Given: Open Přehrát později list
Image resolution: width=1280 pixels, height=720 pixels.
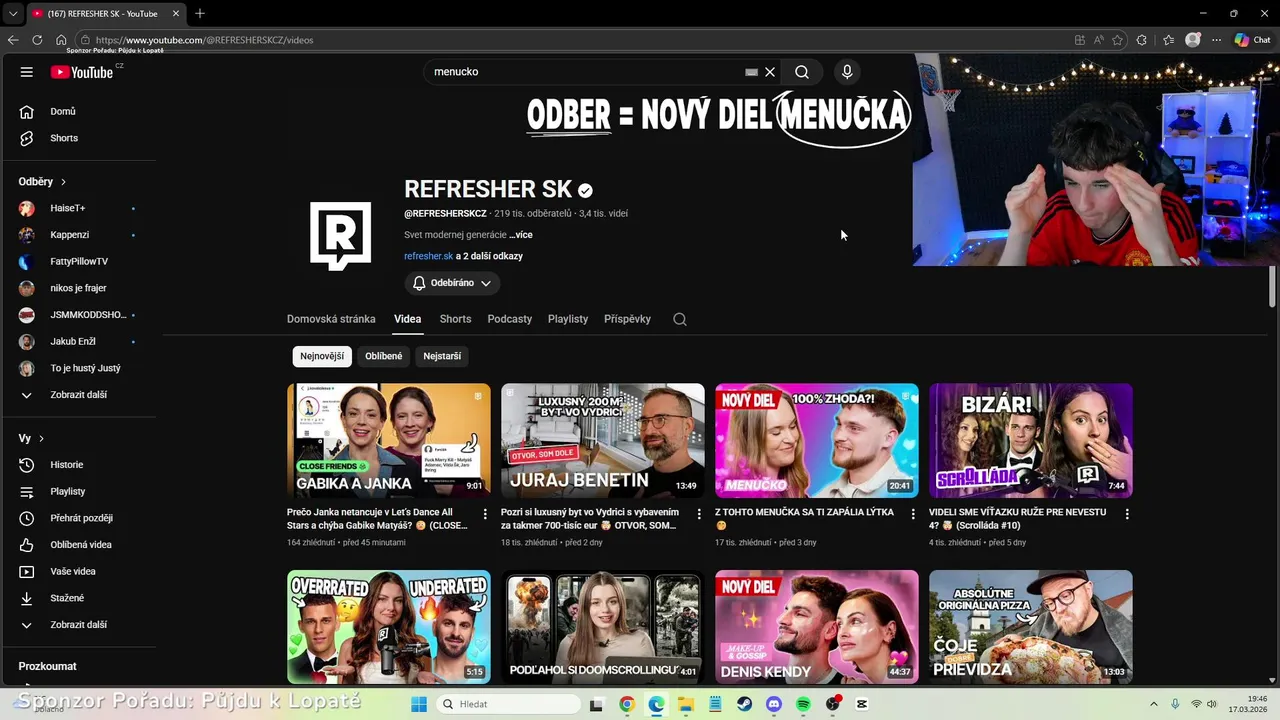Looking at the screenshot, I should pyautogui.click(x=80, y=518).
